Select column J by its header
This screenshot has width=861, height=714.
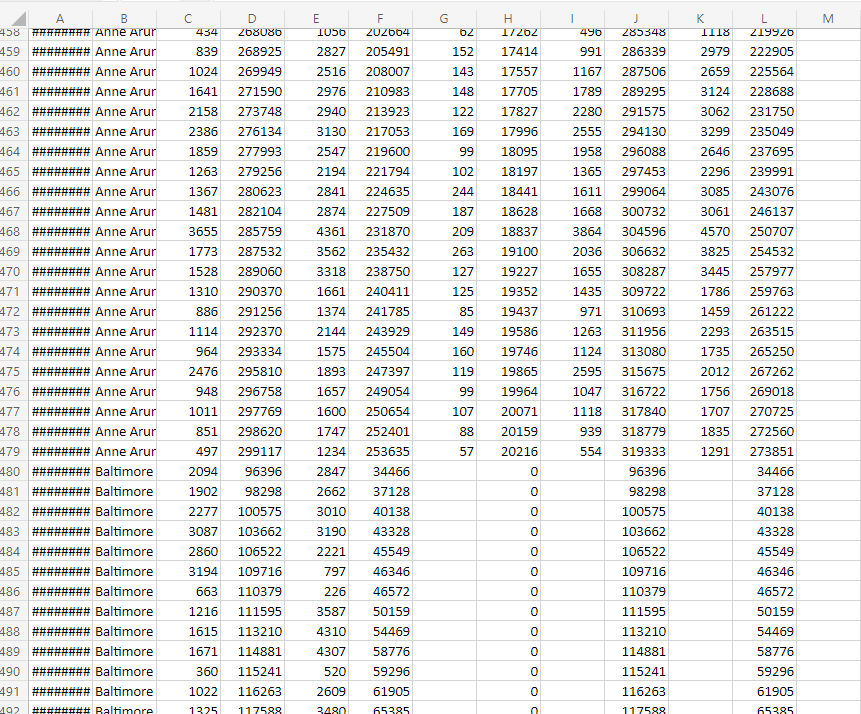coord(635,18)
